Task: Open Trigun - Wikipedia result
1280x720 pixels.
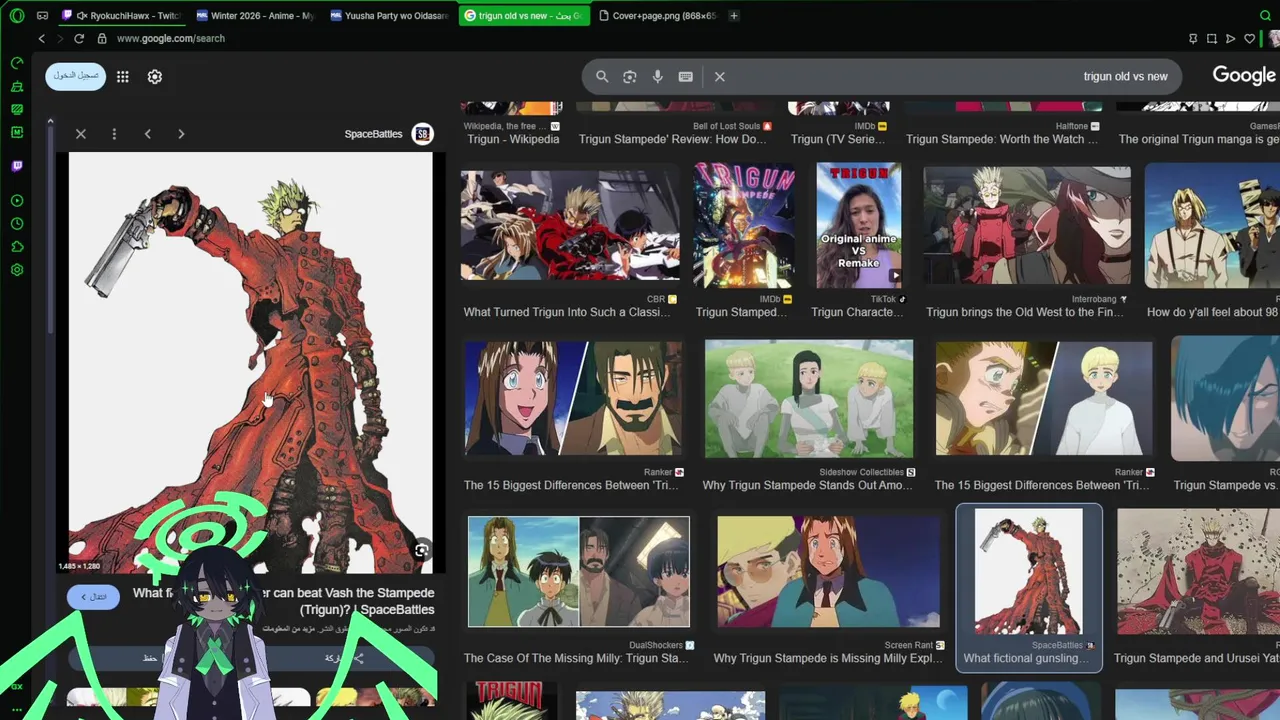Action: (513, 140)
